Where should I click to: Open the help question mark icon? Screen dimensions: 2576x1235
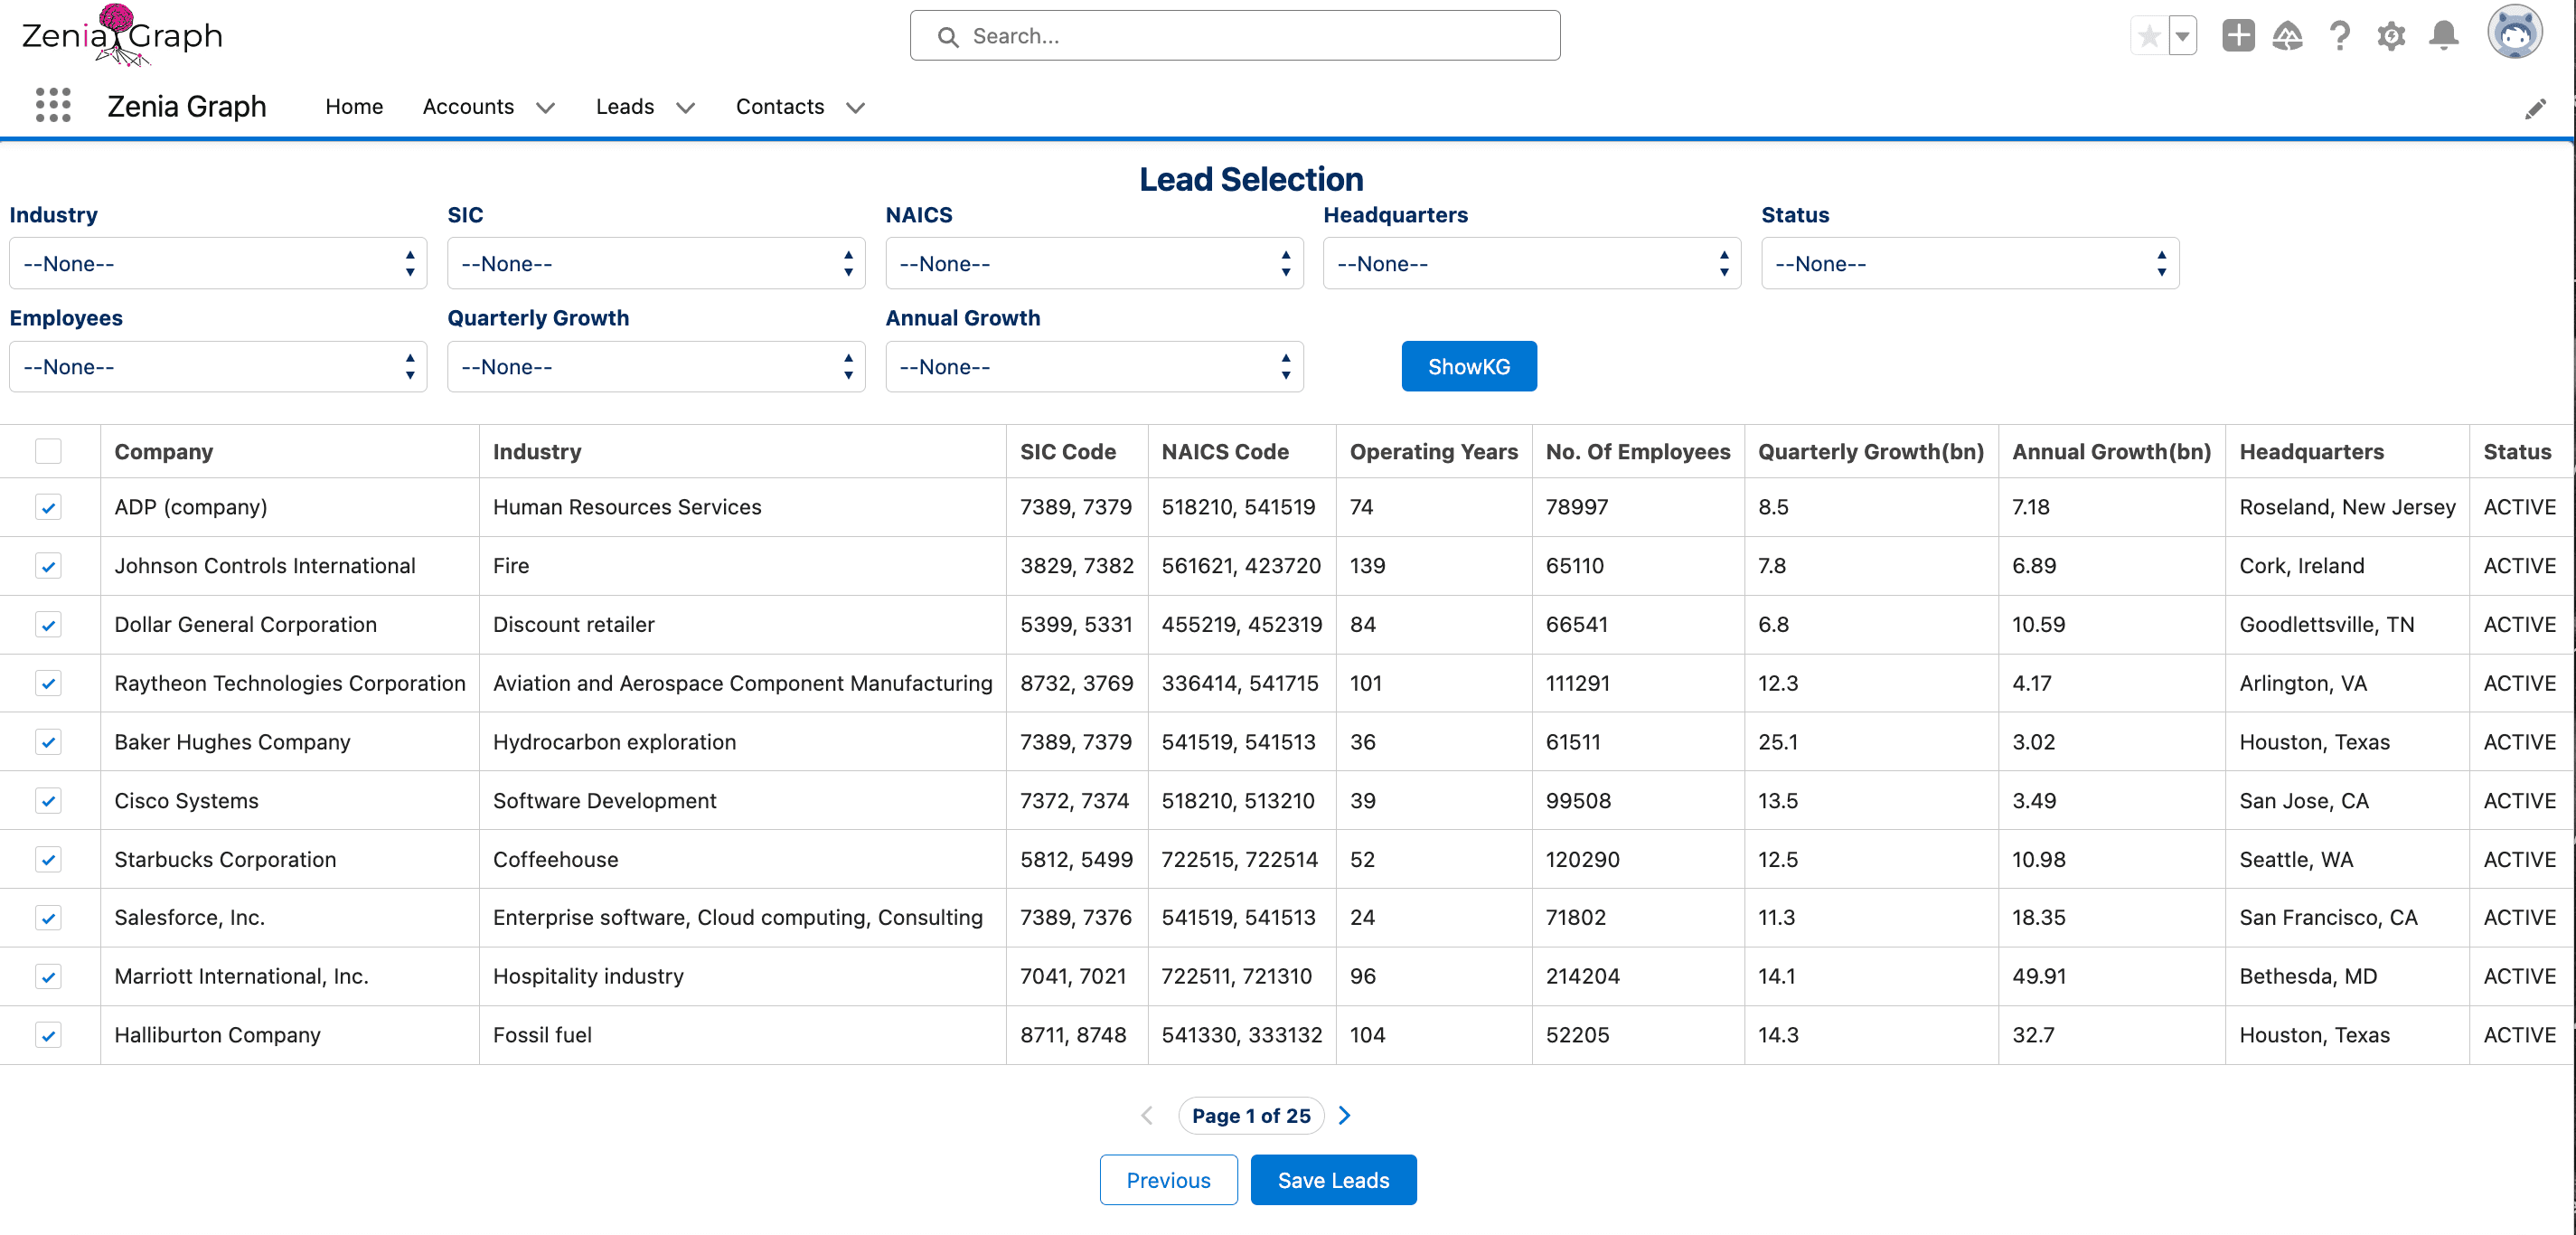point(2340,36)
